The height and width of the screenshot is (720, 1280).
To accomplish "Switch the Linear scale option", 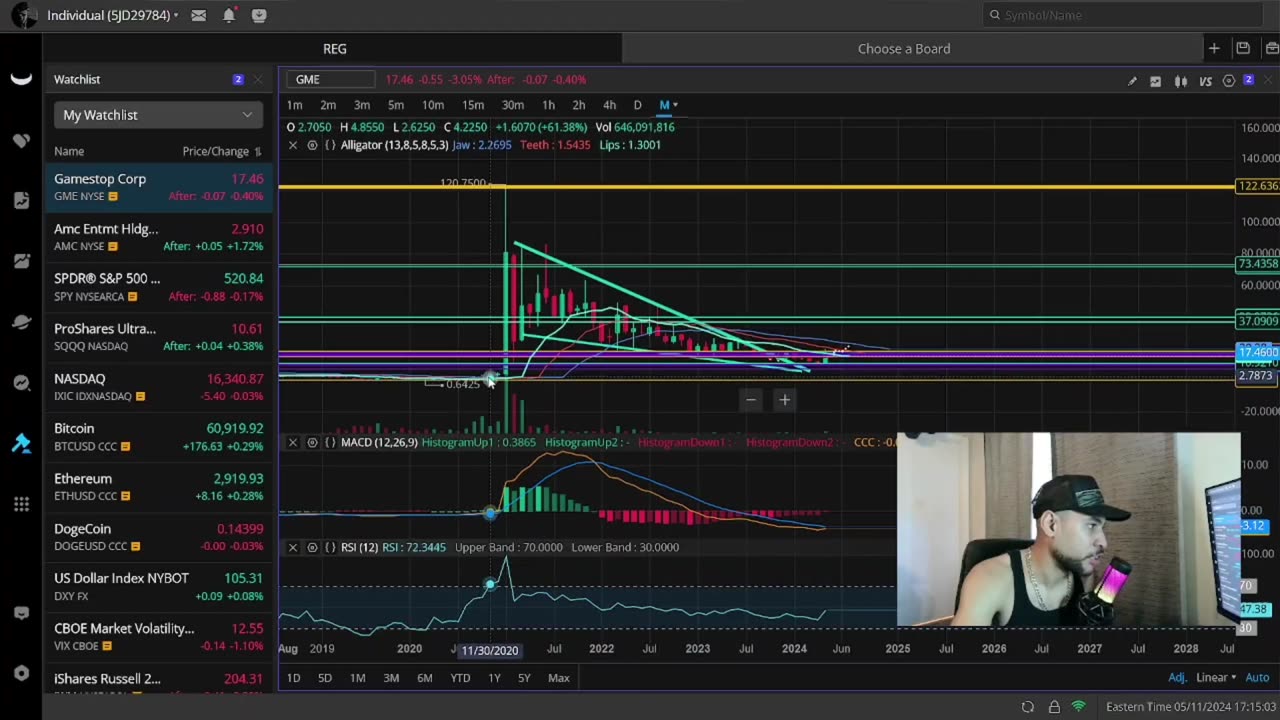I will coord(1217,678).
